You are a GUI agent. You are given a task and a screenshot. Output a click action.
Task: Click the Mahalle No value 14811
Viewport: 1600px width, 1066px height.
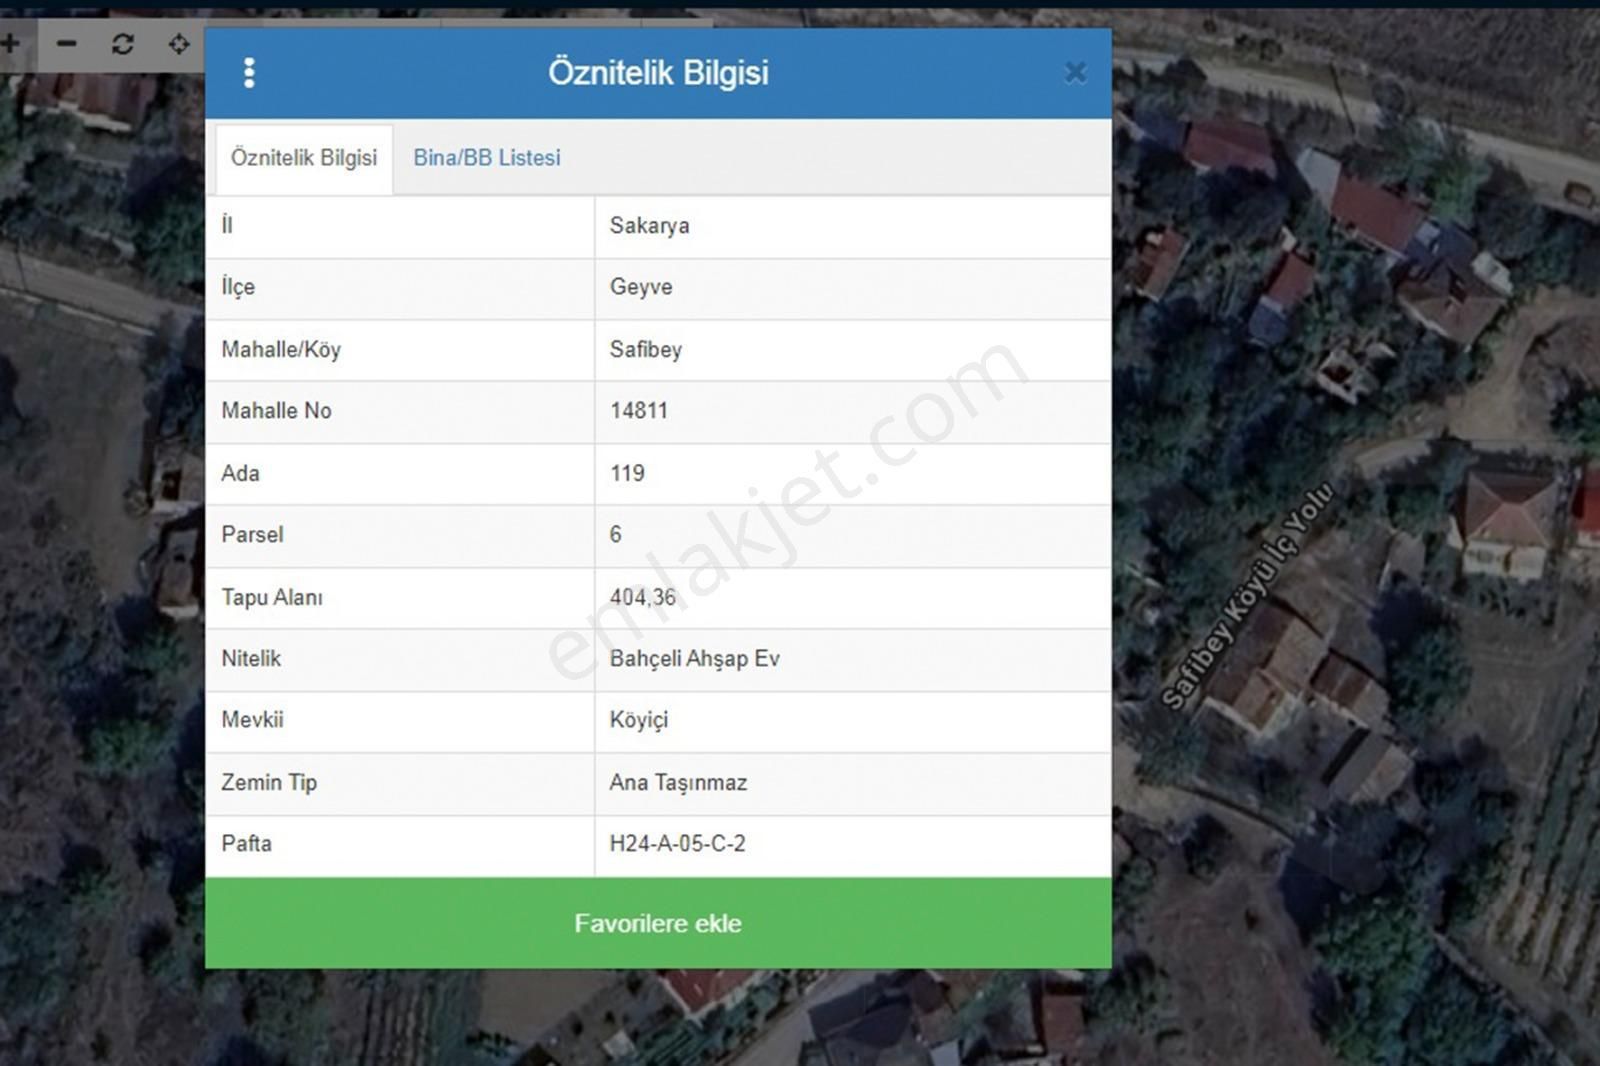tap(638, 411)
